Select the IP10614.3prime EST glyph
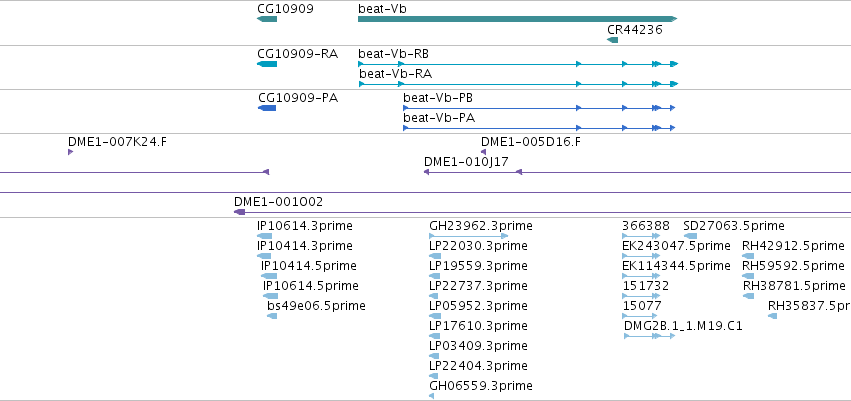851x401 pixels. (x=264, y=236)
